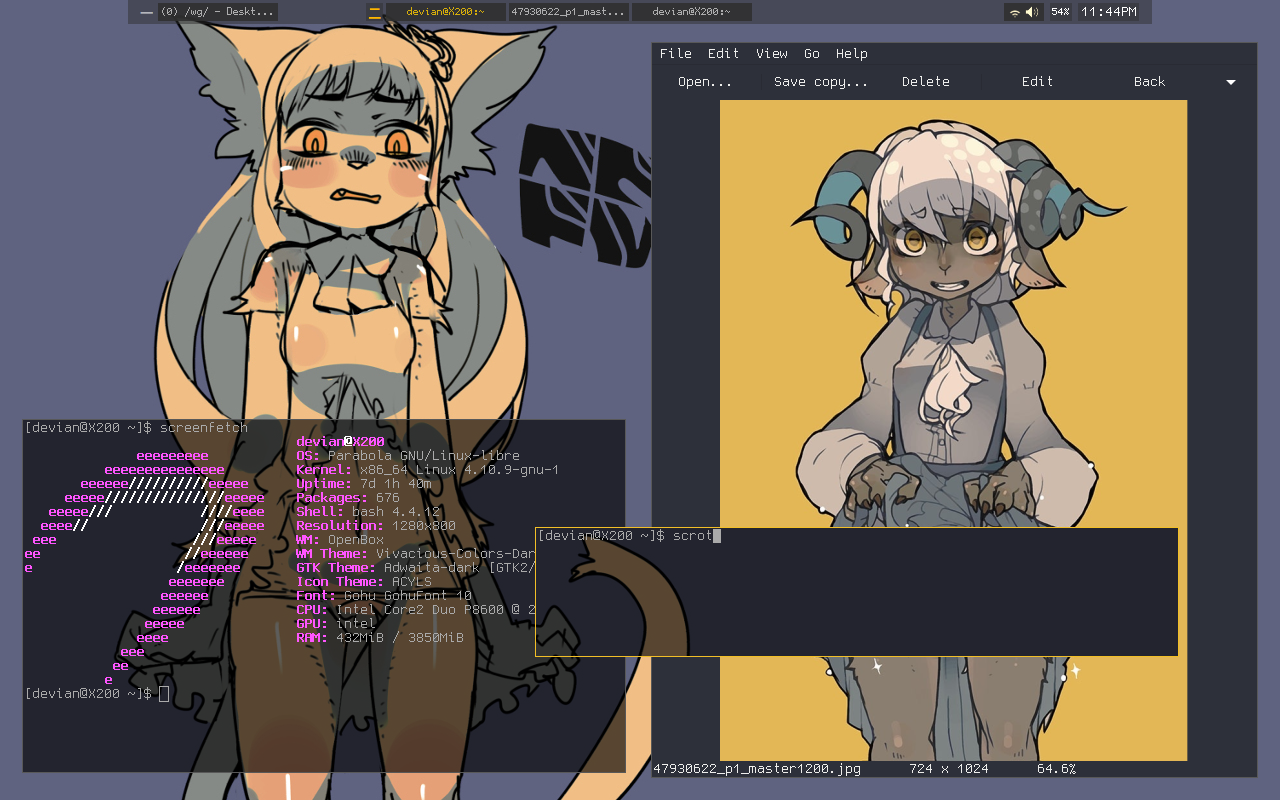This screenshot has height=800, width=1280.
Task: Click the GPU: intel line
Action: click(x=336, y=624)
